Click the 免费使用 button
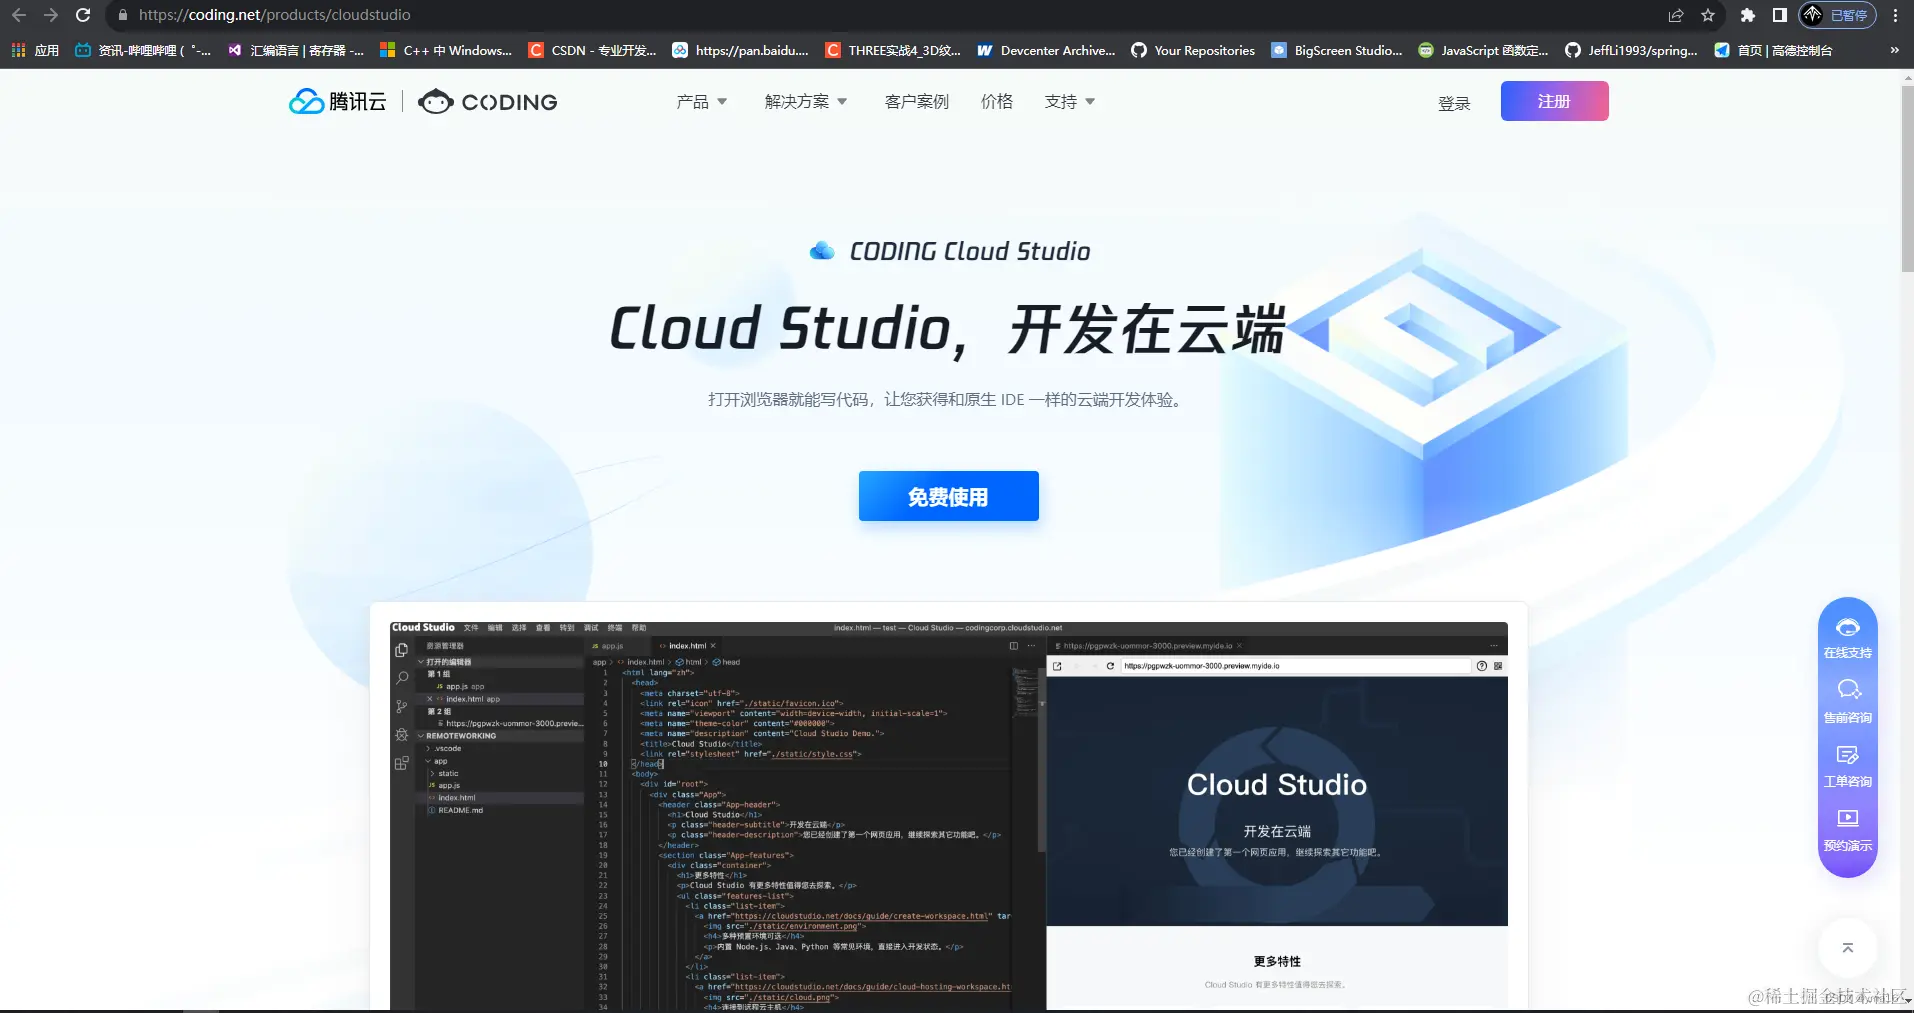The width and height of the screenshot is (1914, 1013). click(x=948, y=496)
